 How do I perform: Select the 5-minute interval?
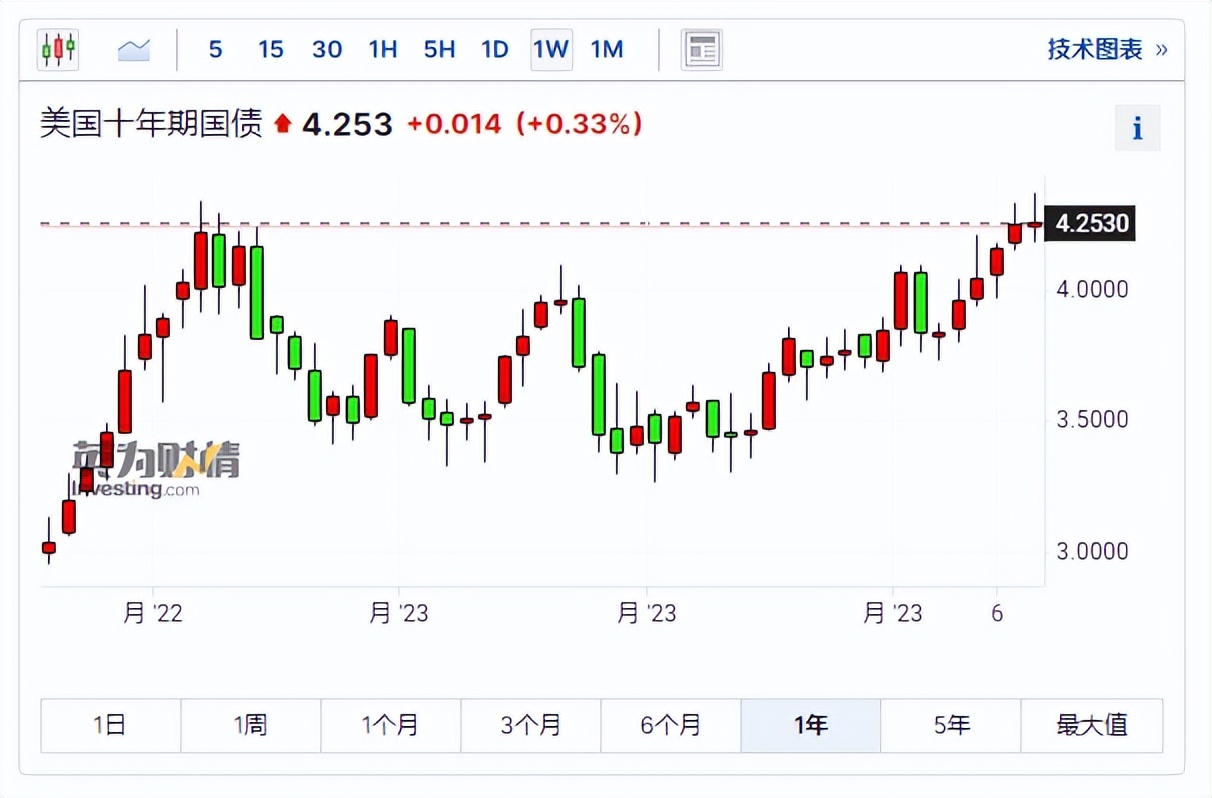tap(215, 48)
